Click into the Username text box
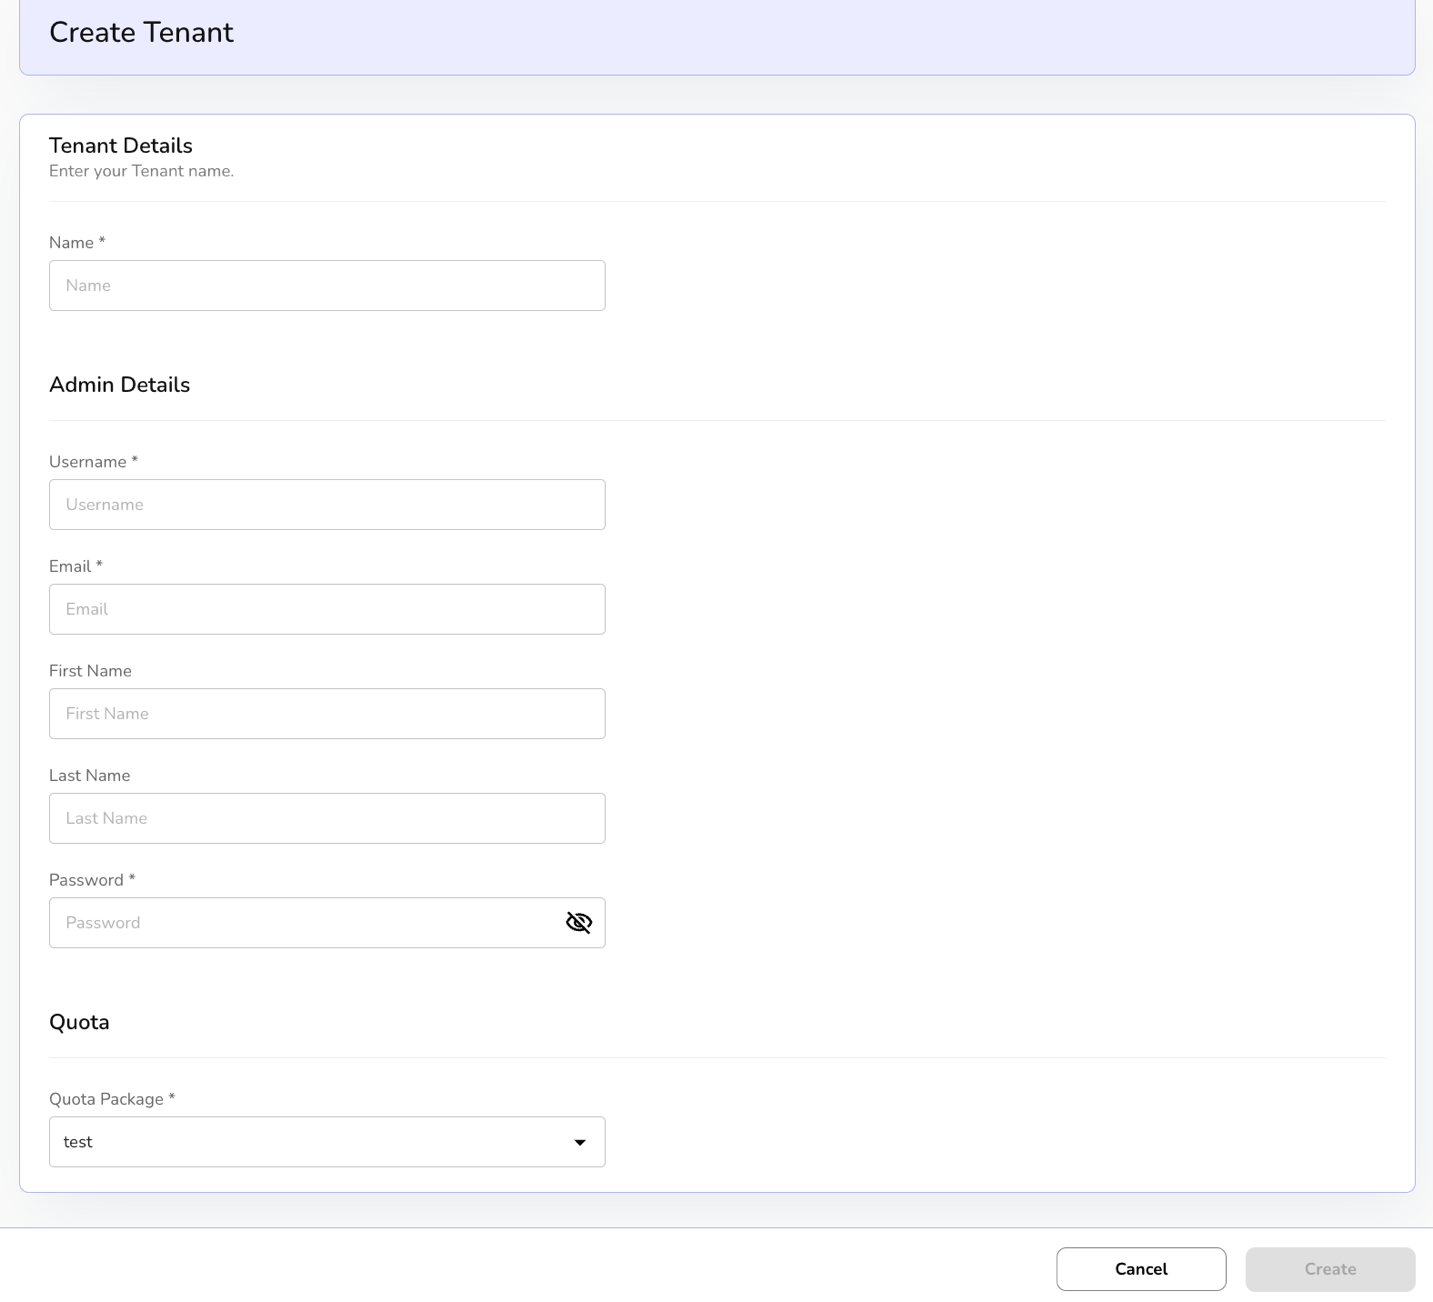The height and width of the screenshot is (1302, 1433). [326, 505]
